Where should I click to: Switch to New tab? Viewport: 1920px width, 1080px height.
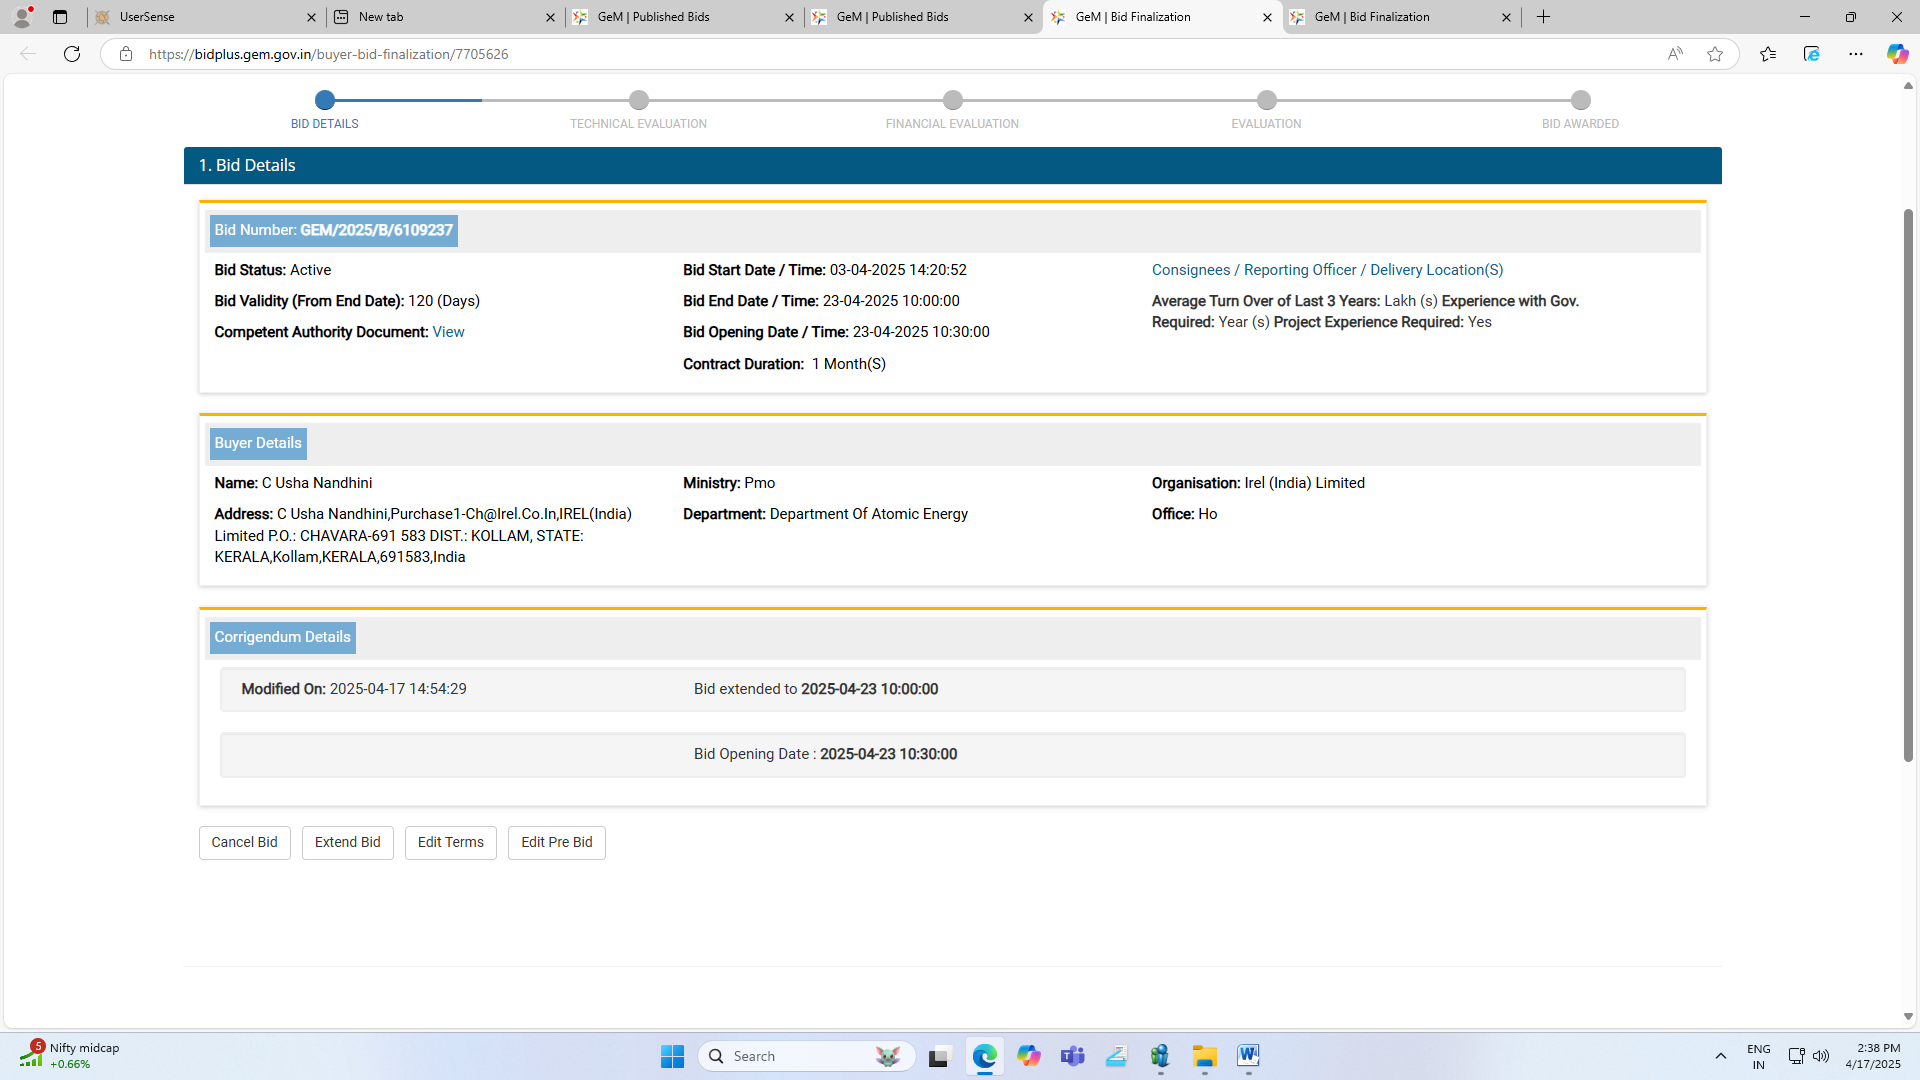tap(446, 17)
